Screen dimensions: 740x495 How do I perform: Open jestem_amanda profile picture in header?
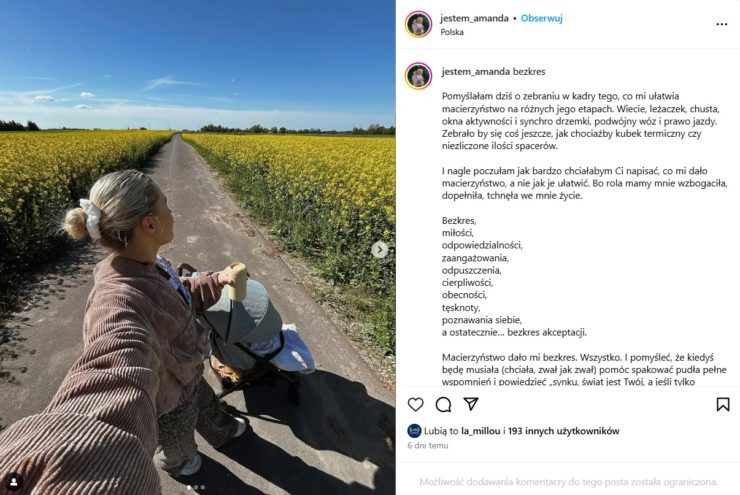418,24
